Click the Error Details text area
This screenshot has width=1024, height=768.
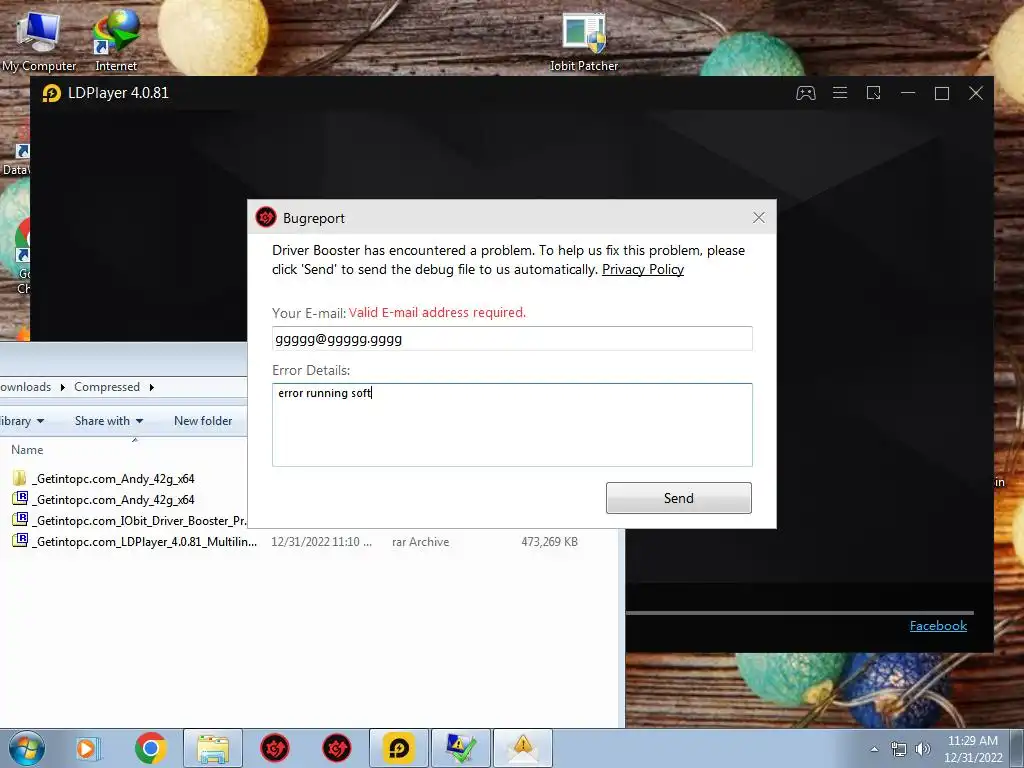(512, 425)
